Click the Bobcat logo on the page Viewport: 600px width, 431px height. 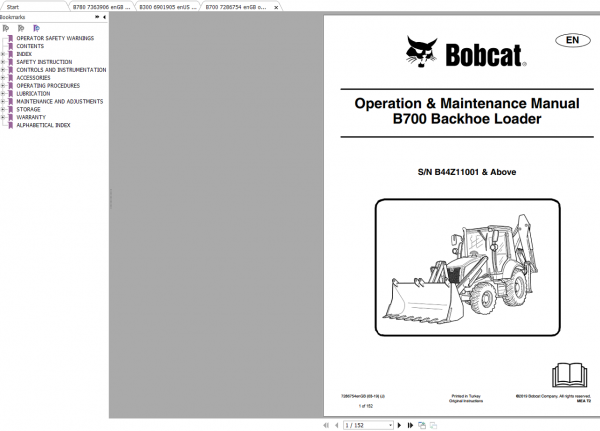(466, 52)
